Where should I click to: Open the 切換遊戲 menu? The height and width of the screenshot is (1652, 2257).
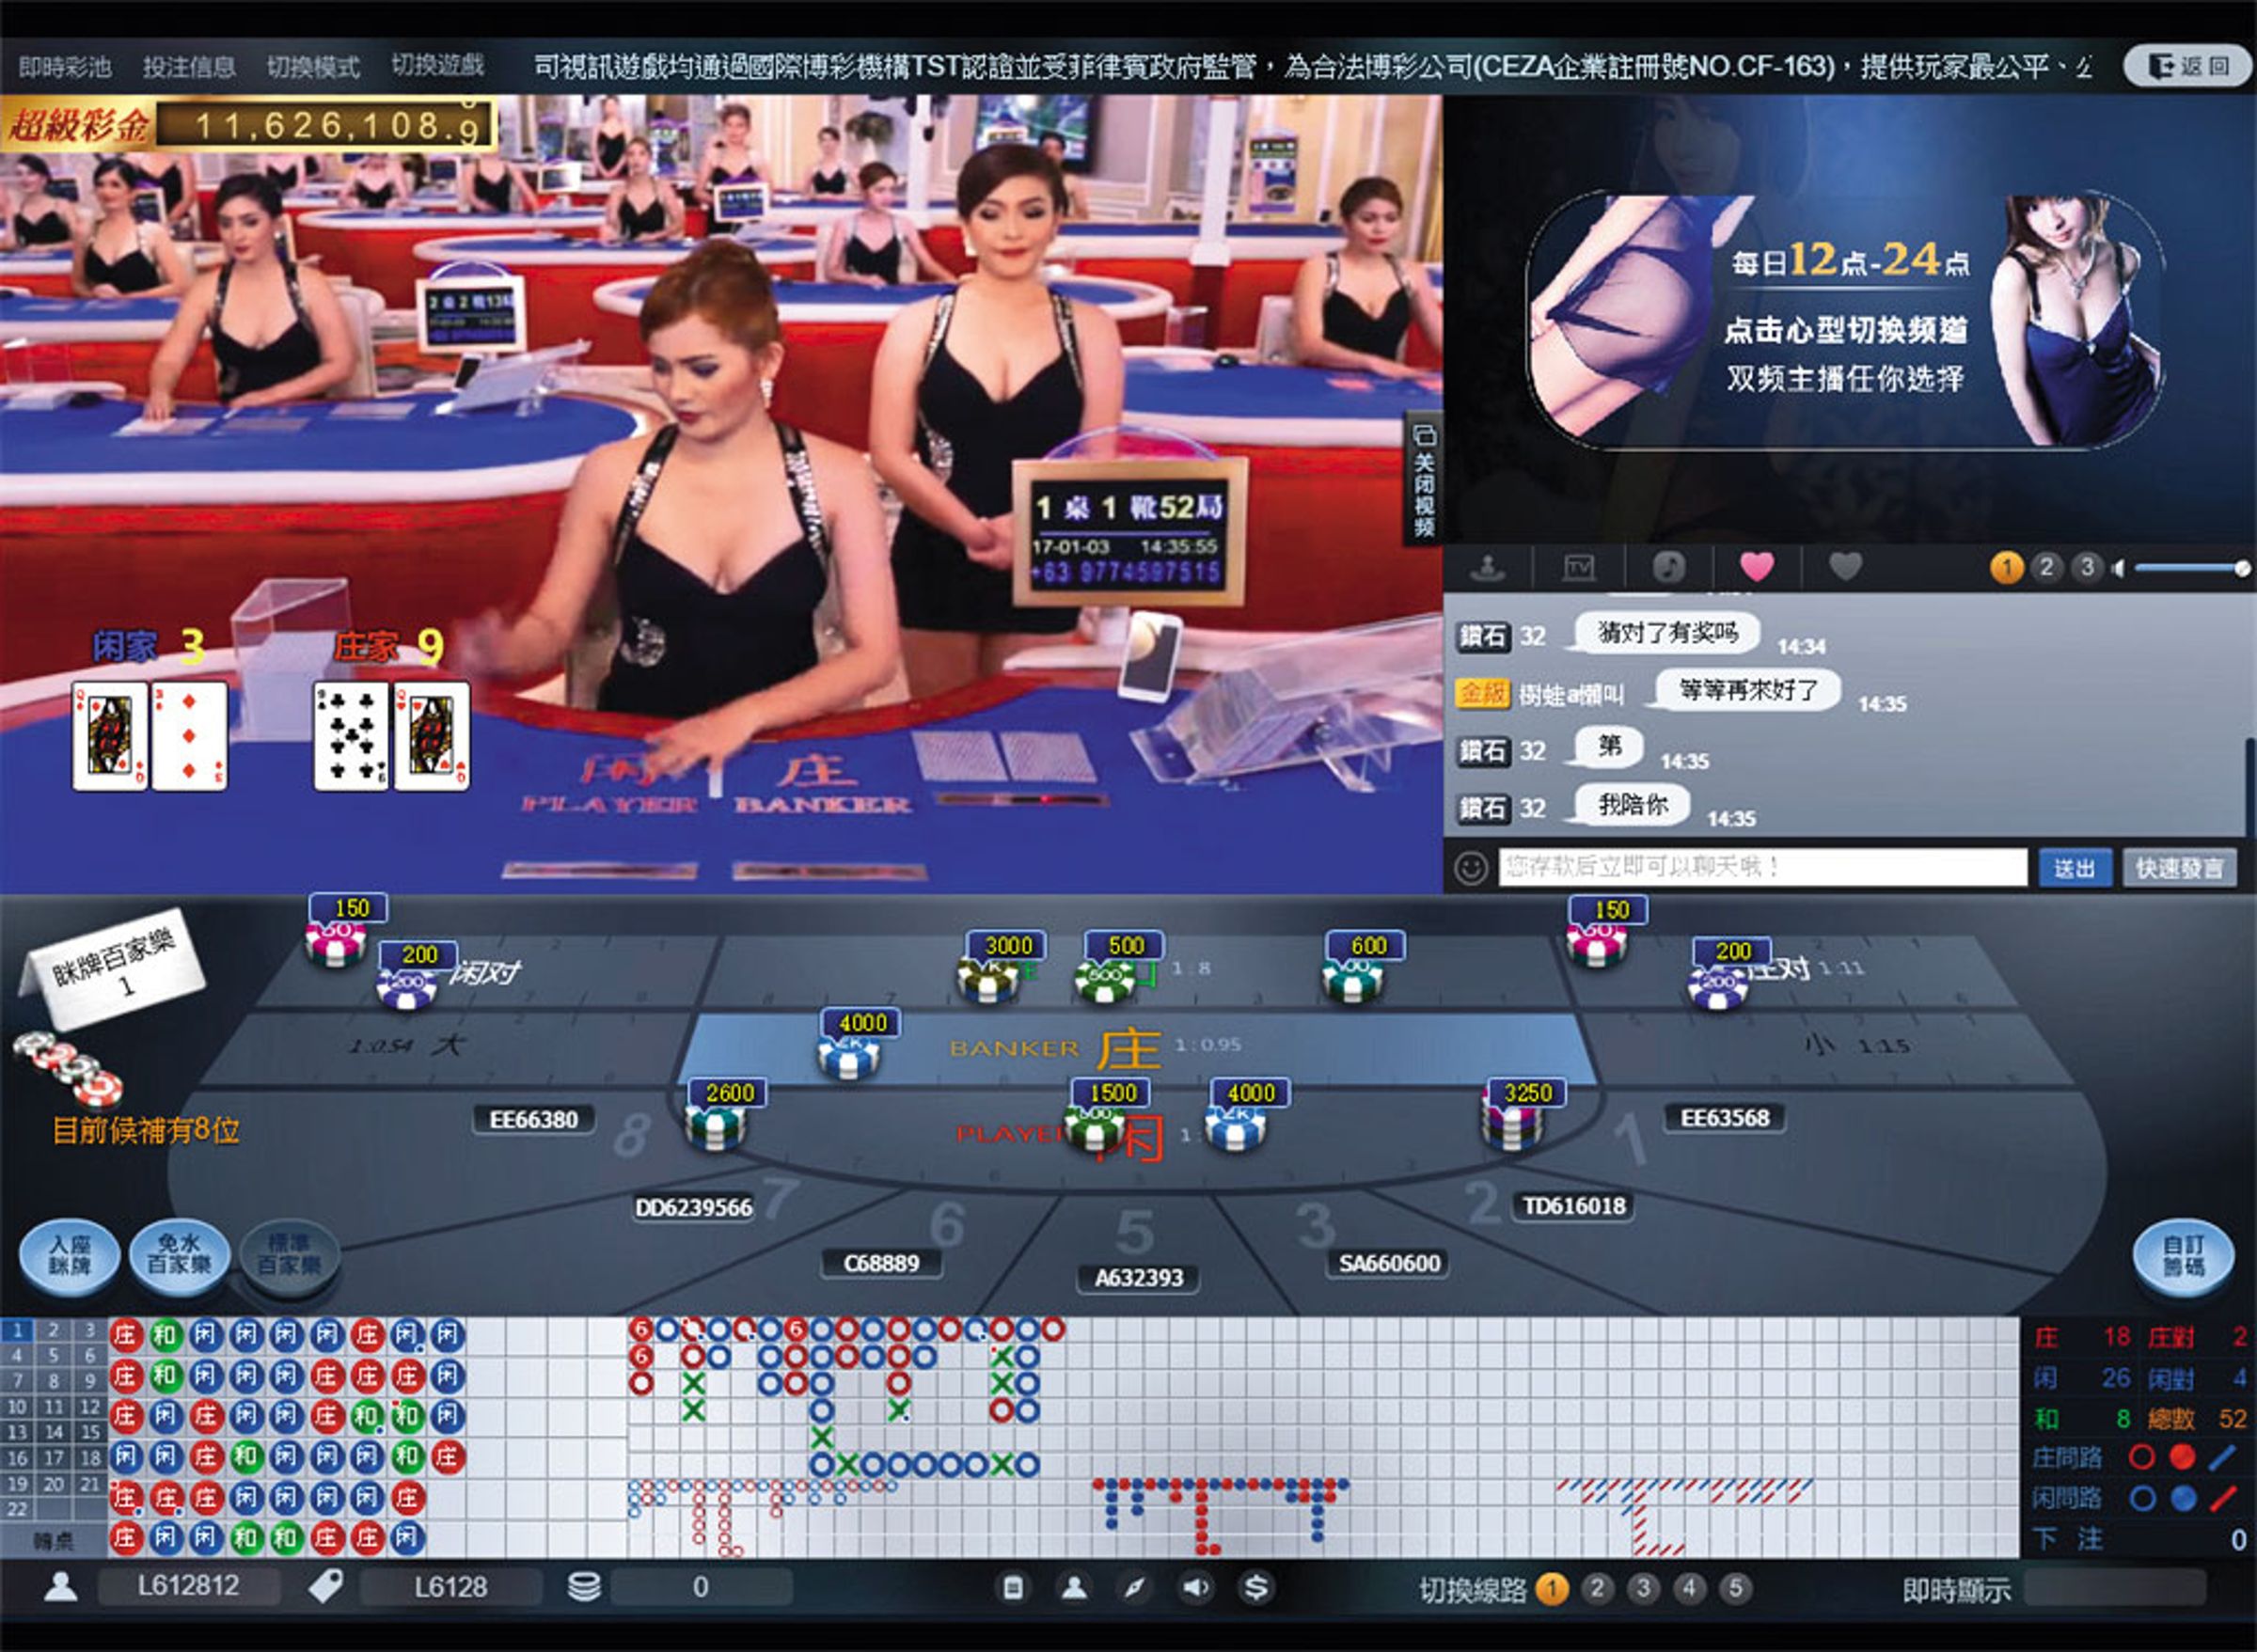438,66
